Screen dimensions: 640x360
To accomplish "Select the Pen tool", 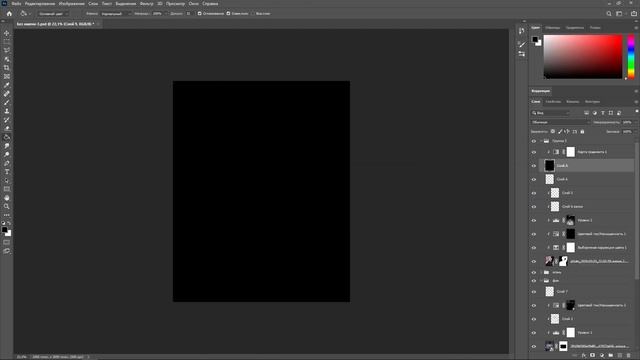I will (7, 163).
